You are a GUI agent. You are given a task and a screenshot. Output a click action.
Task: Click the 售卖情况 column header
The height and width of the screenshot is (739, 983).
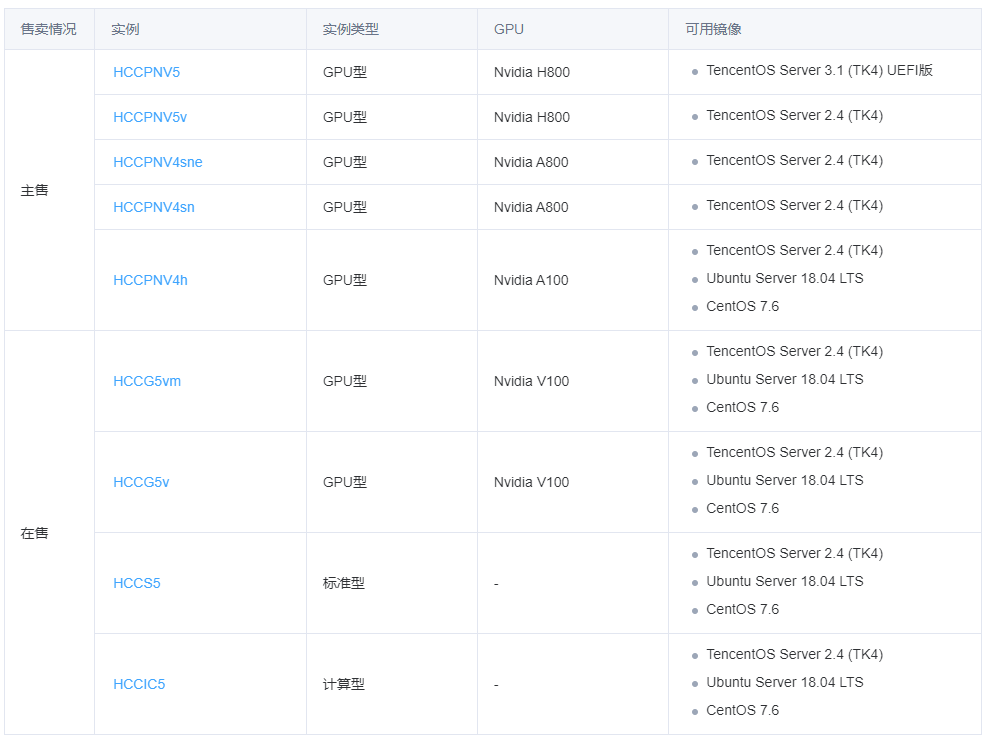tap(48, 29)
